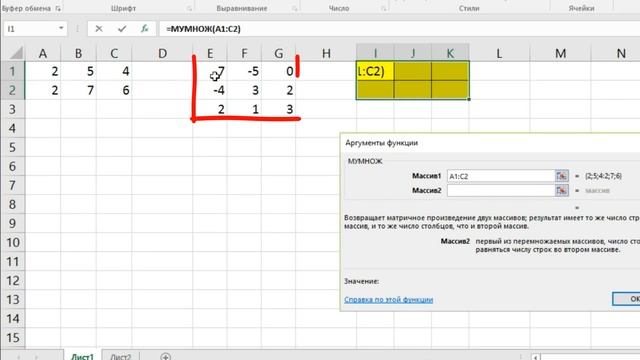
Task: Select row 3 header
Action: (12, 109)
